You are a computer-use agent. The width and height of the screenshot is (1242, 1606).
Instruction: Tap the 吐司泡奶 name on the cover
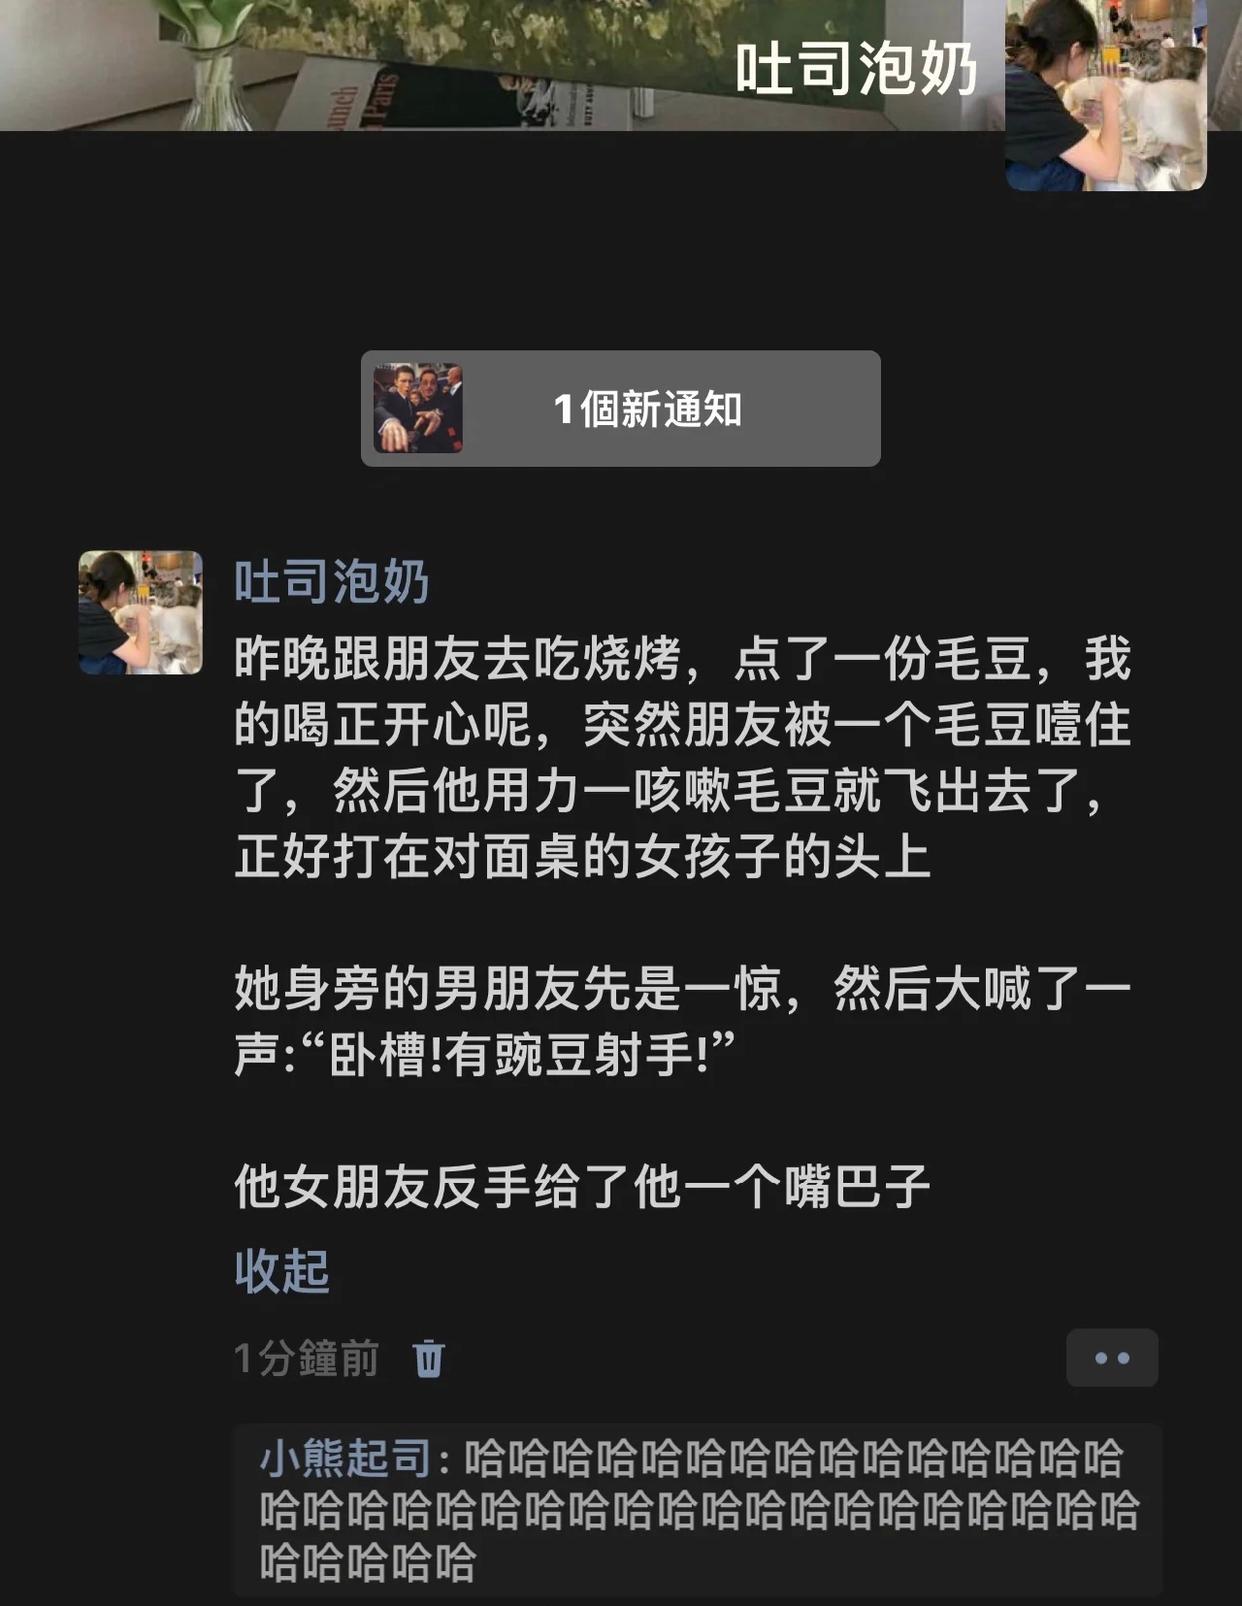856,70
